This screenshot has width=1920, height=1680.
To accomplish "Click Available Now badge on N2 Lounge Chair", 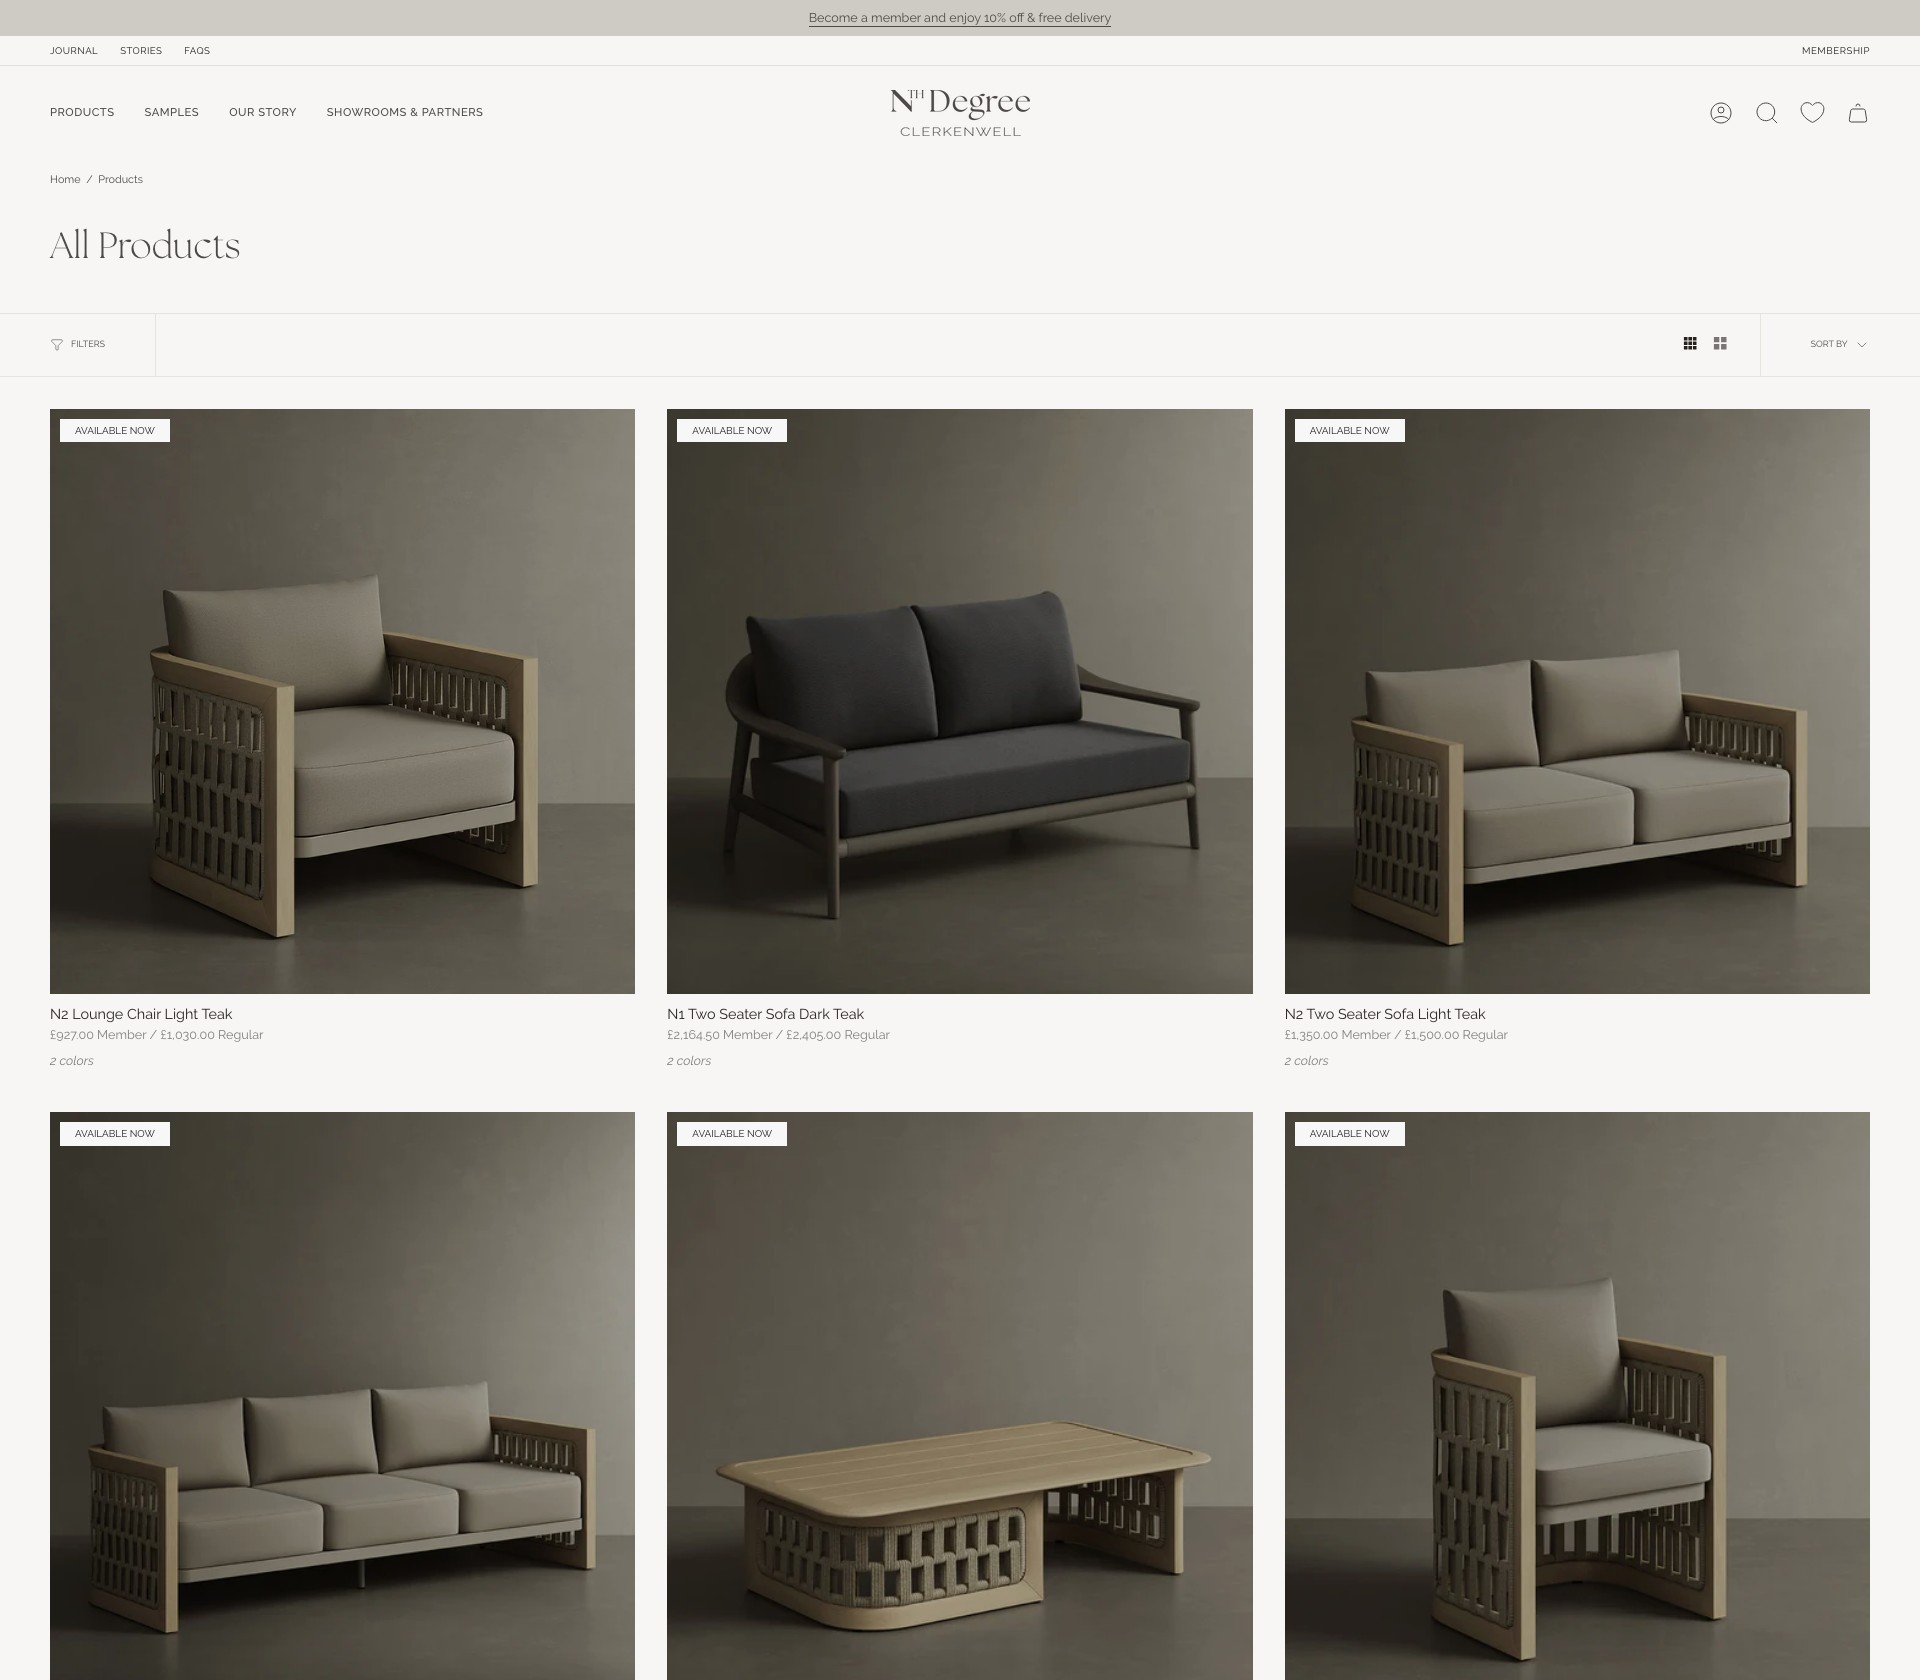I will 115,431.
